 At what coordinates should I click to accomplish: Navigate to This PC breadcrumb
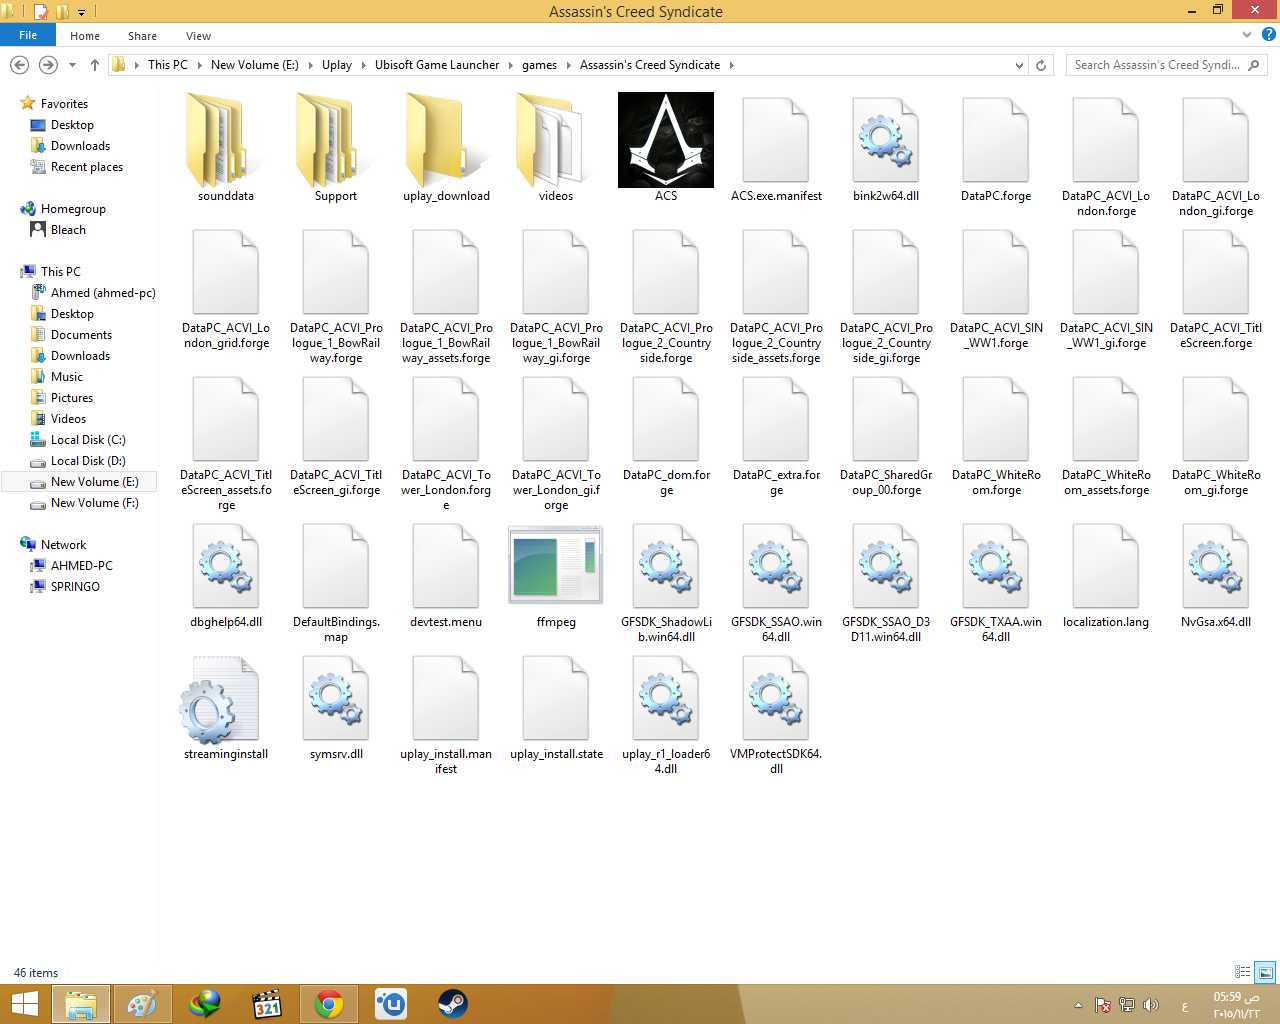168,65
